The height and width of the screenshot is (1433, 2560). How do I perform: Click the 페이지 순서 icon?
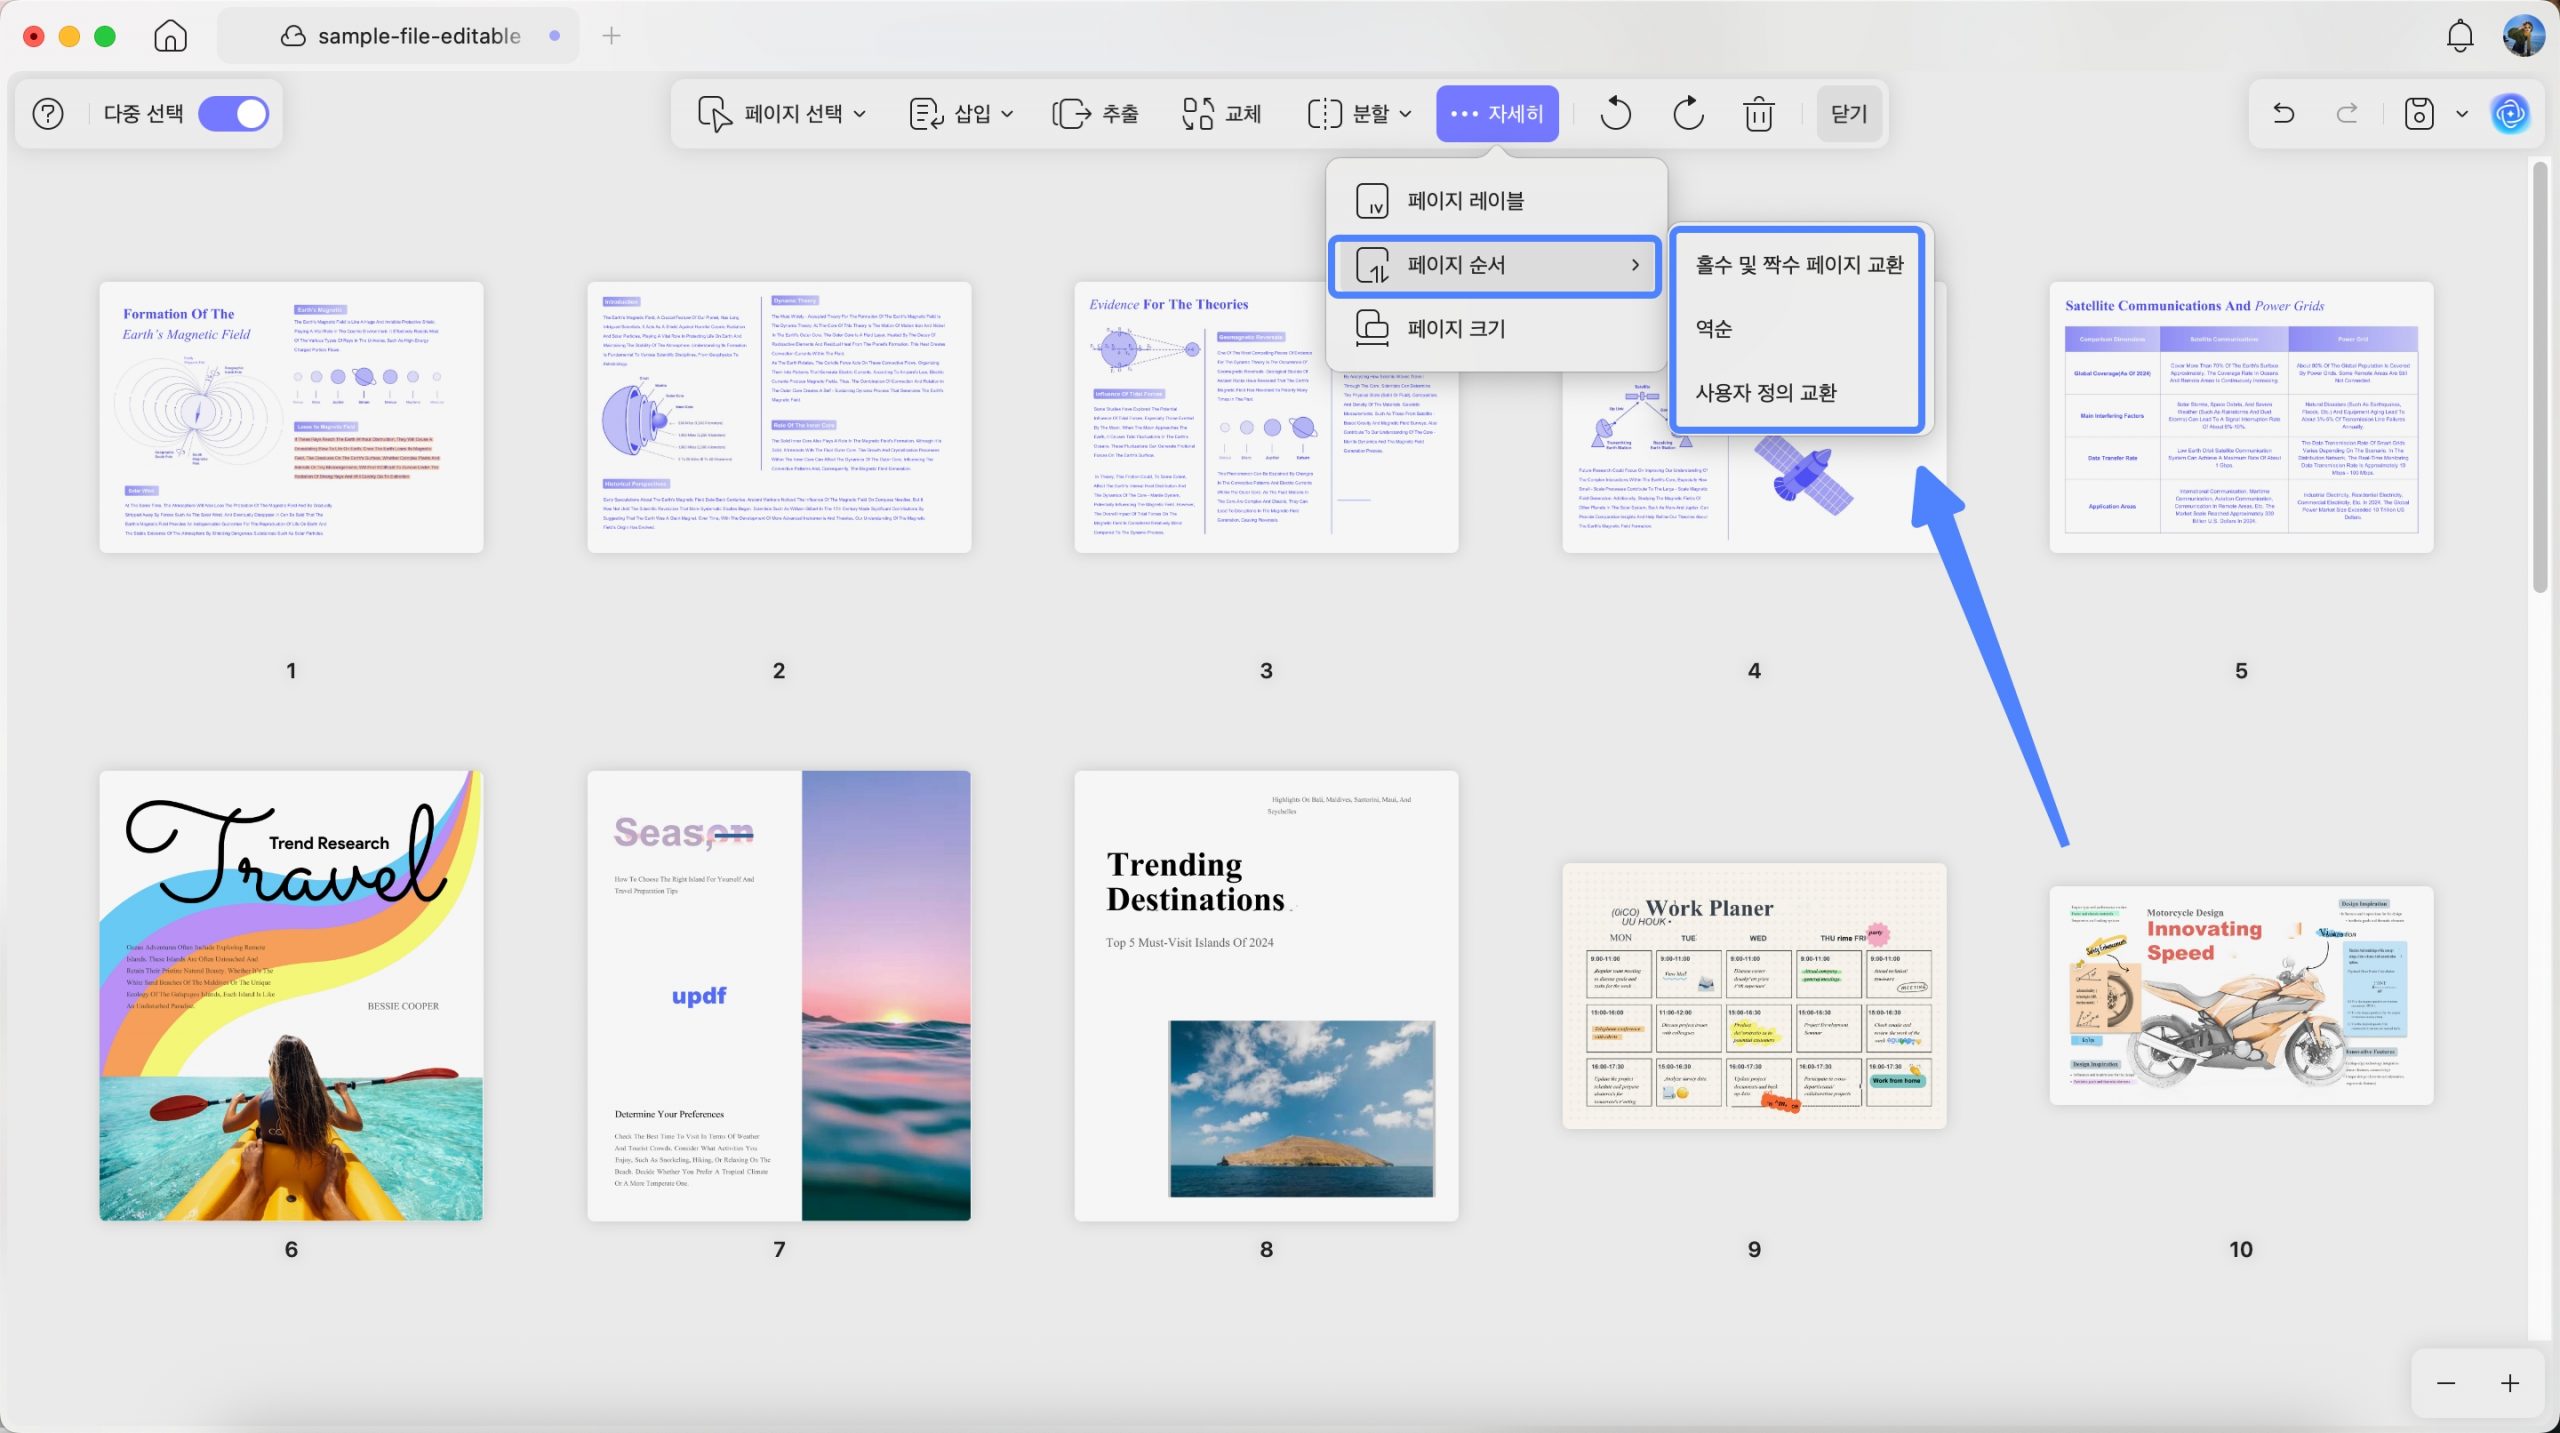(1372, 265)
